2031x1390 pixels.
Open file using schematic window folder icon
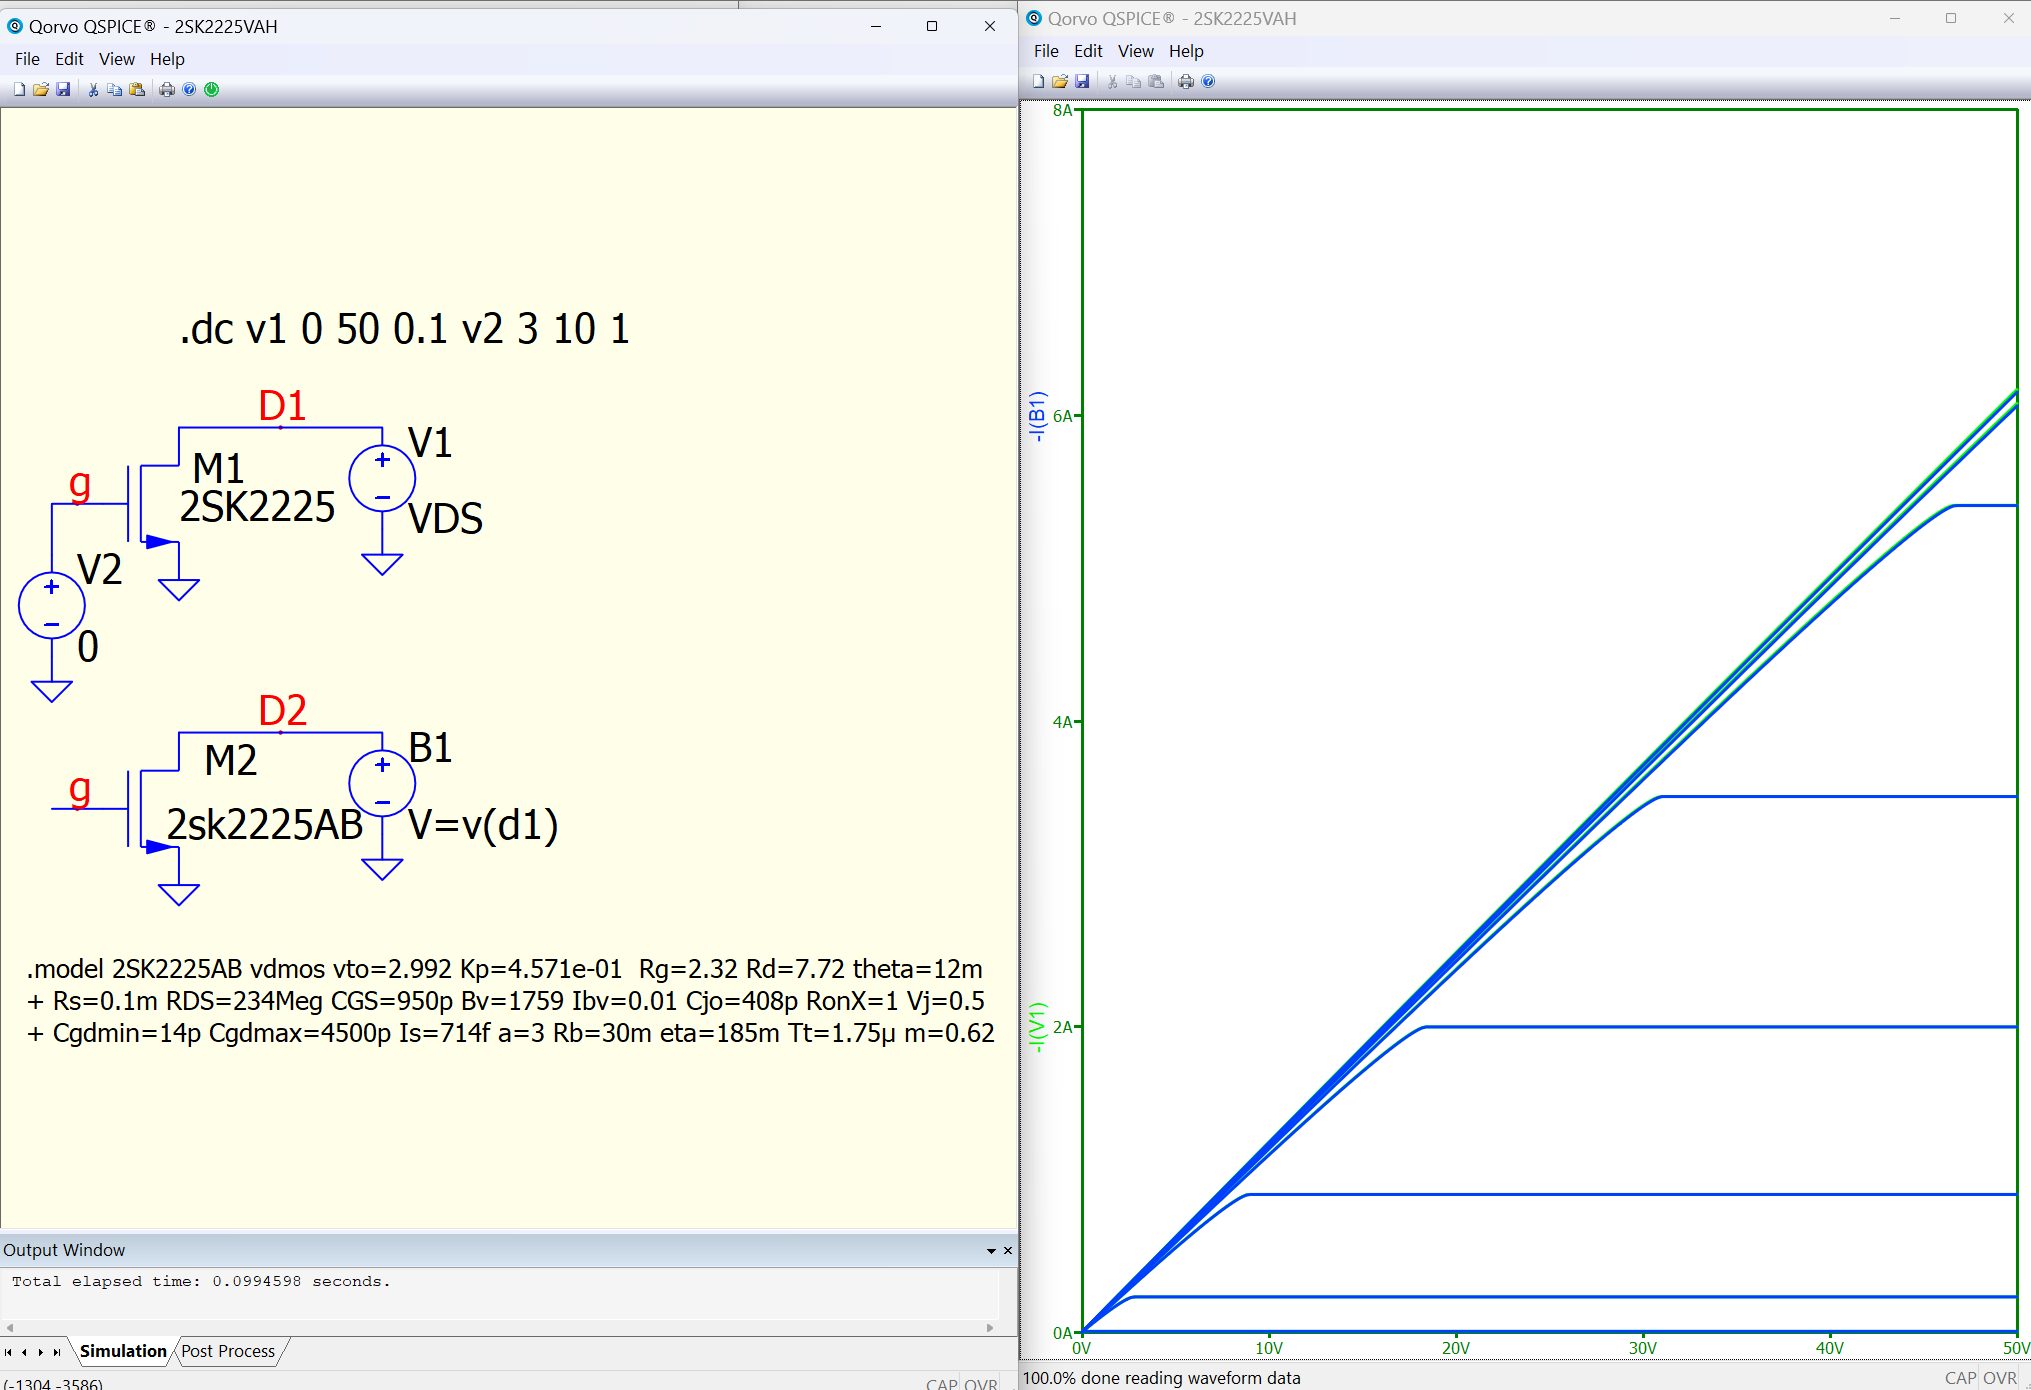(41, 90)
